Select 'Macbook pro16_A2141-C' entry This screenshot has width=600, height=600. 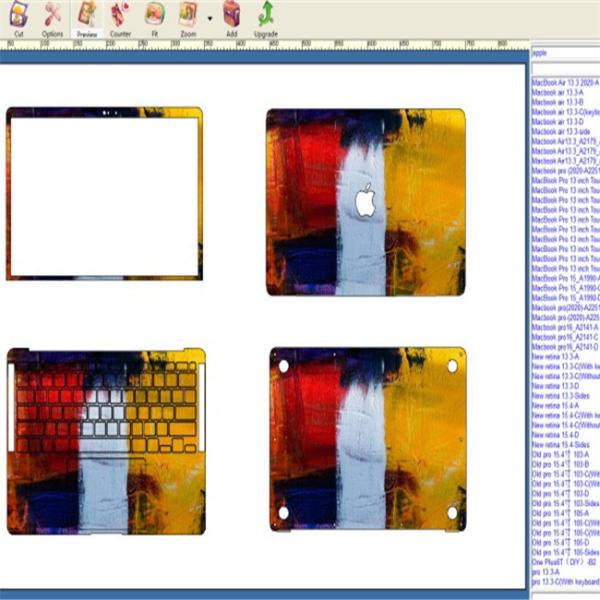pyautogui.click(x=565, y=337)
